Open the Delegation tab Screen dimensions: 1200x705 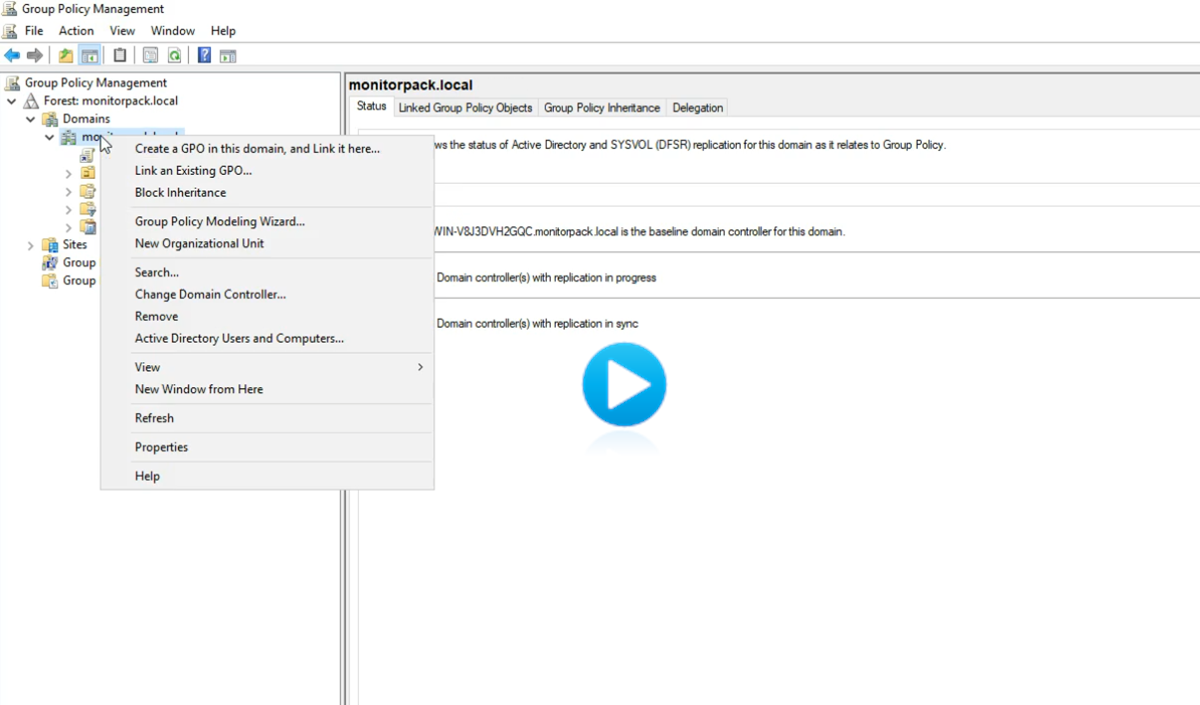click(697, 108)
